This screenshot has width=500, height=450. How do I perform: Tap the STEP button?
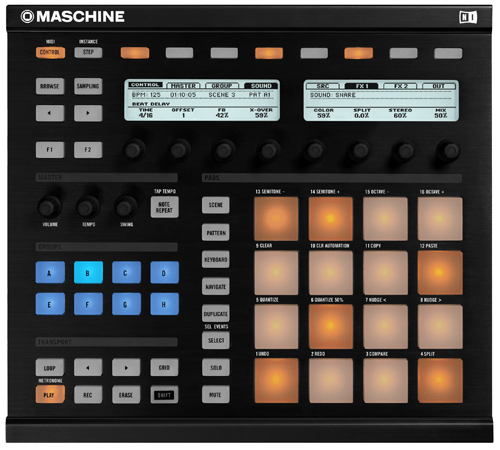tap(88, 52)
